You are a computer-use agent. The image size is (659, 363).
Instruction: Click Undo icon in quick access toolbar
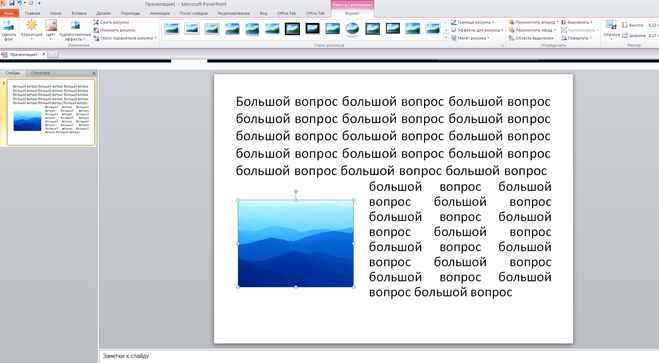(19, 3)
